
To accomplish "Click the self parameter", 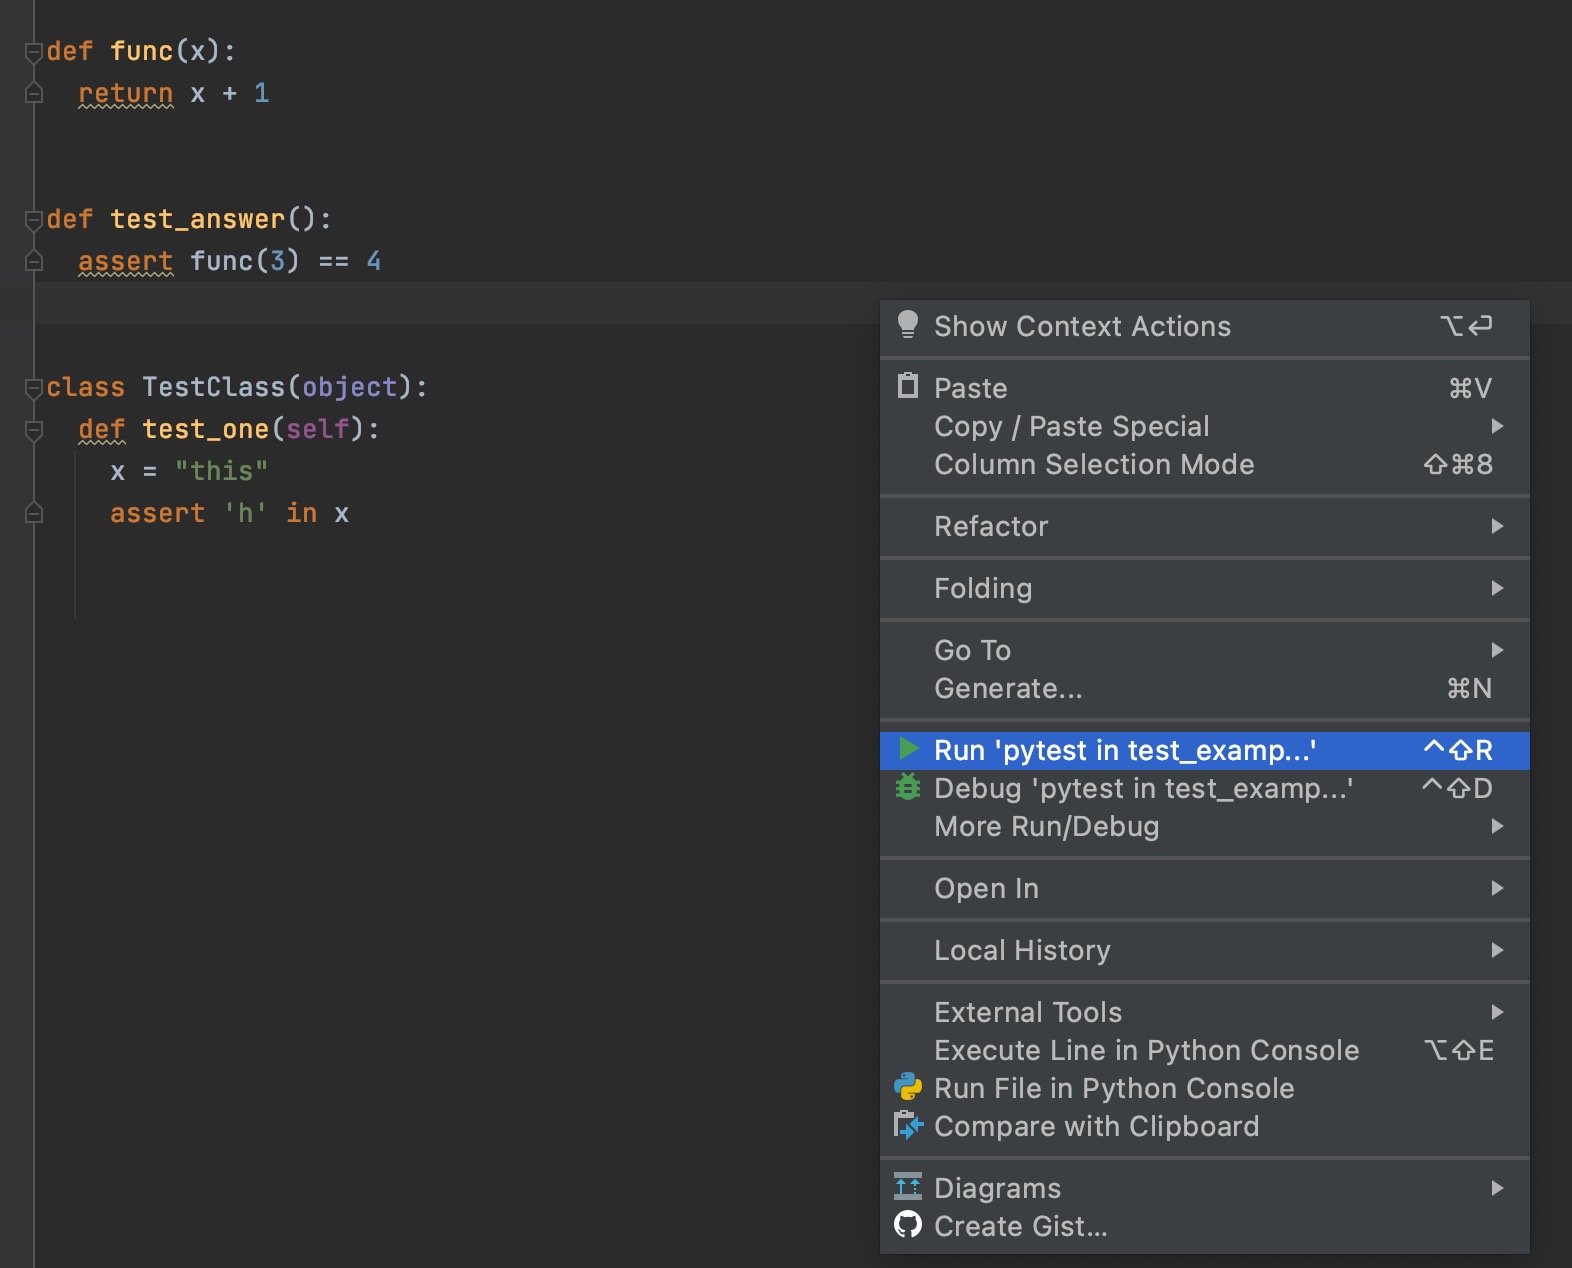I will pyautogui.click(x=318, y=429).
